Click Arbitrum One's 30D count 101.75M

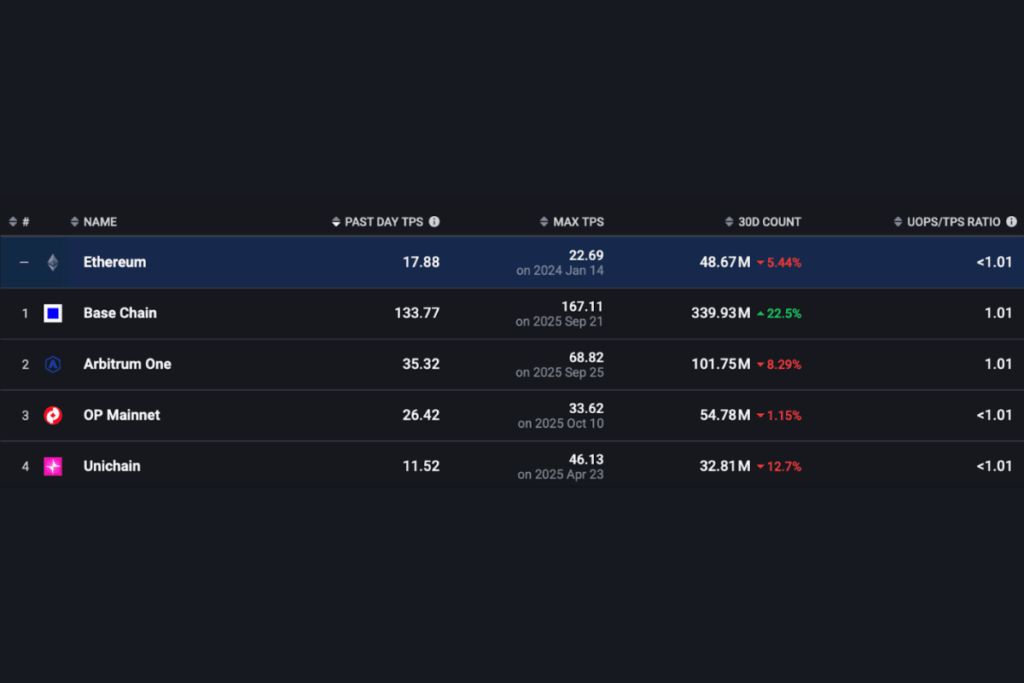(x=721, y=364)
